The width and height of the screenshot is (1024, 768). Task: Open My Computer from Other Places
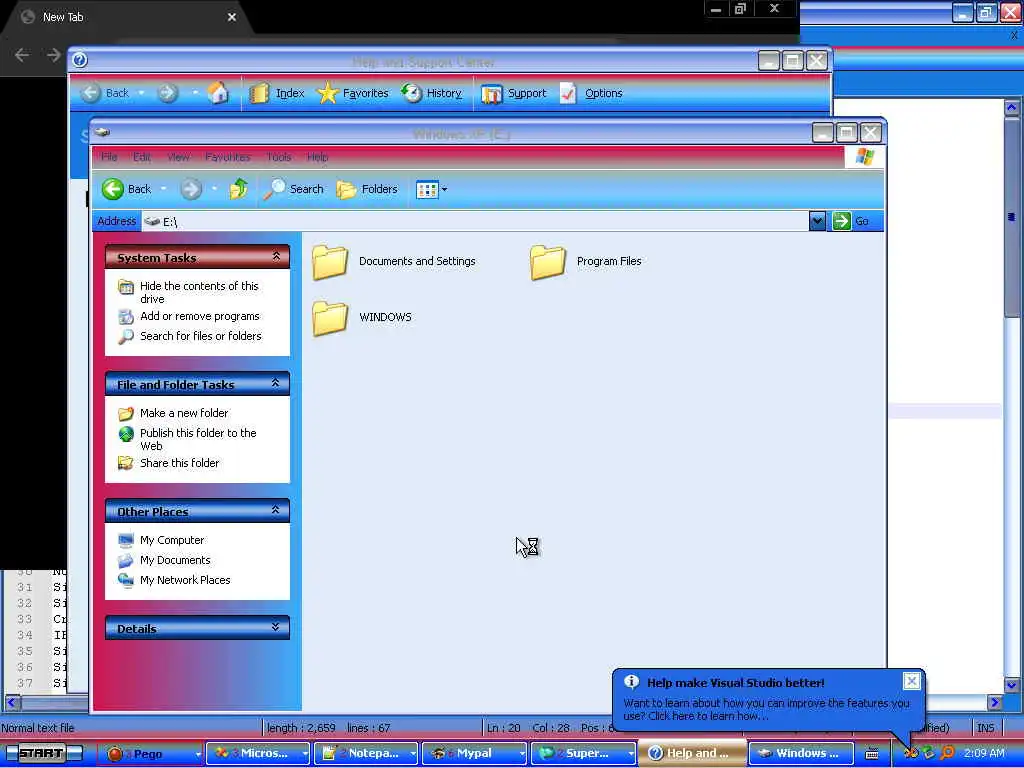[172, 540]
